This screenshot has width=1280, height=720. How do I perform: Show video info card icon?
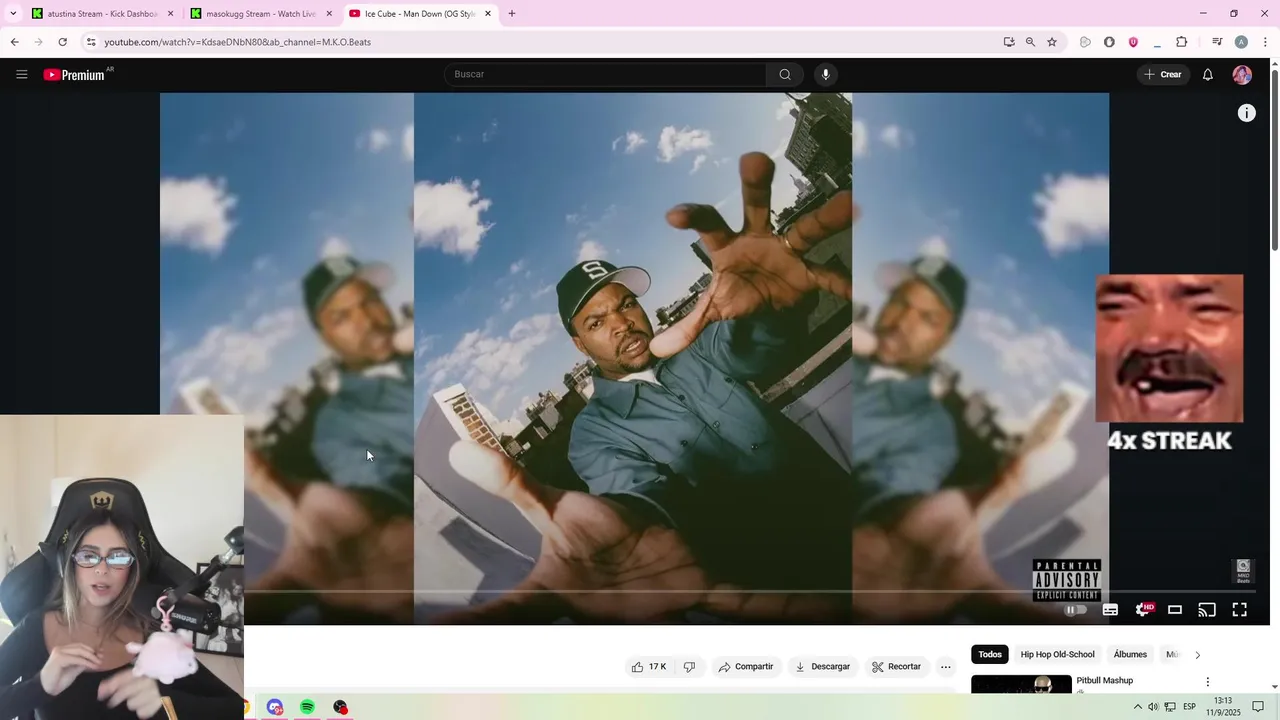pos(1246,113)
